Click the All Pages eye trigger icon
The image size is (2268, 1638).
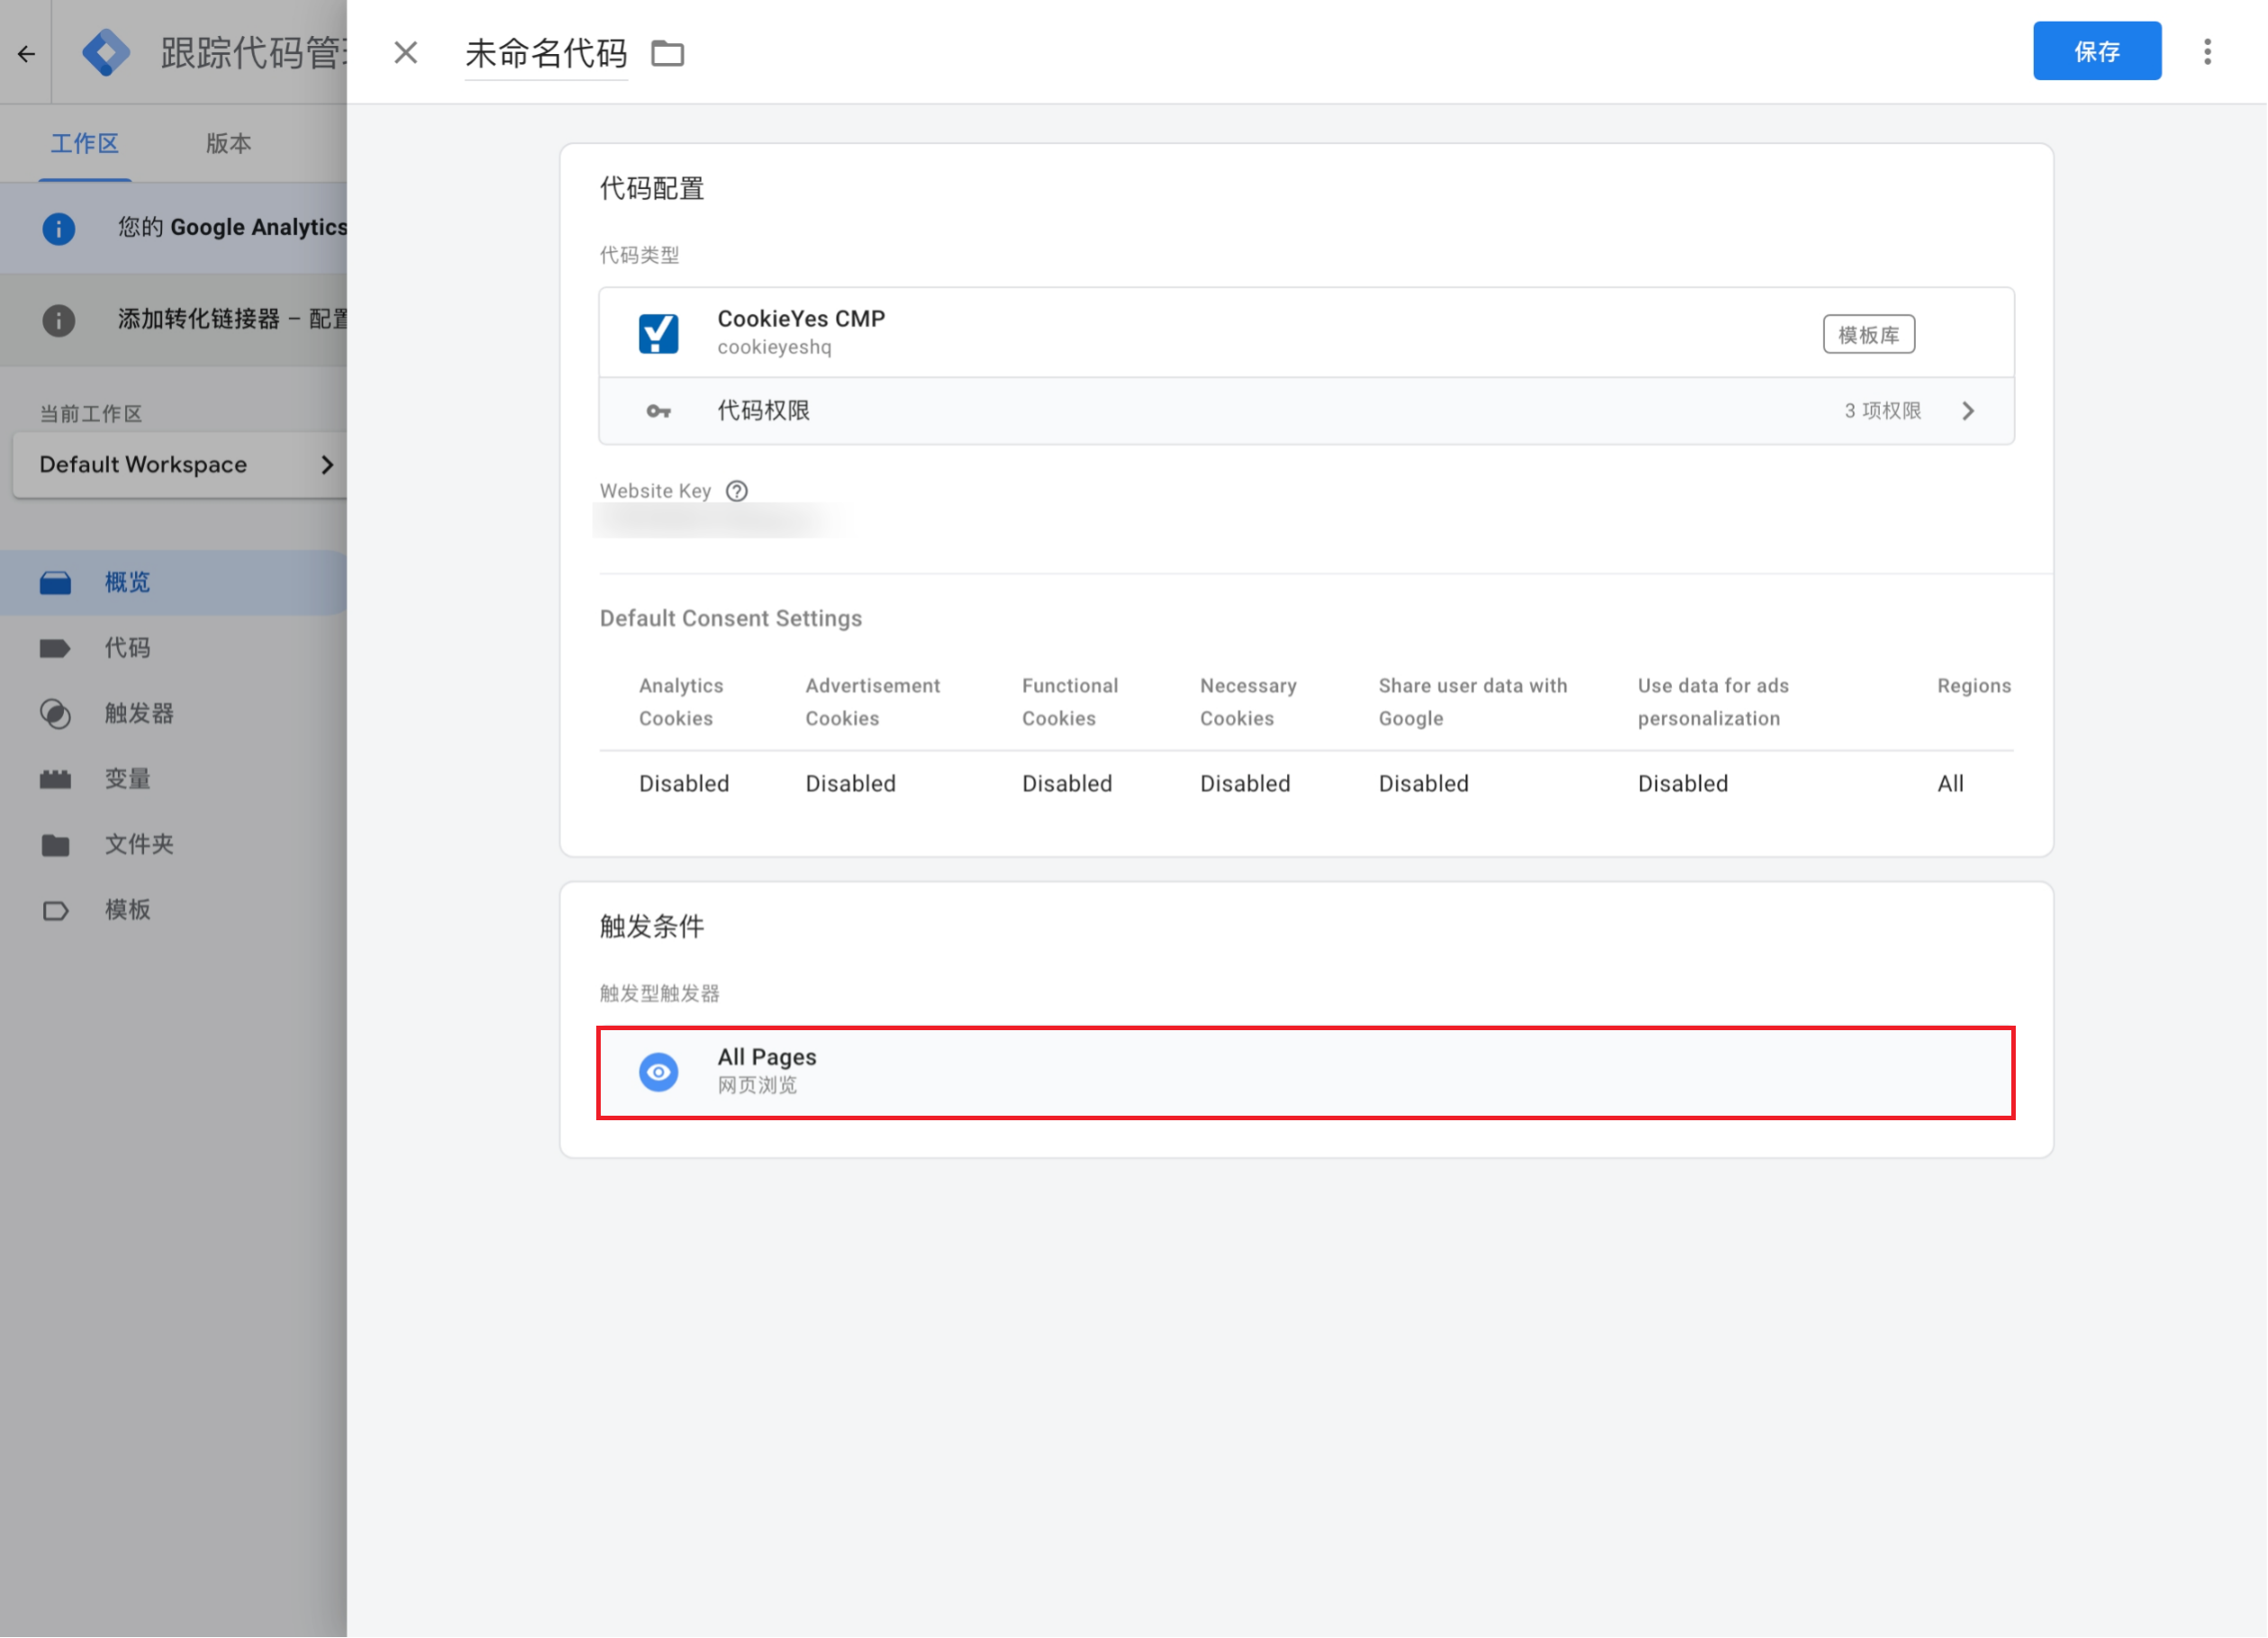658,1072
